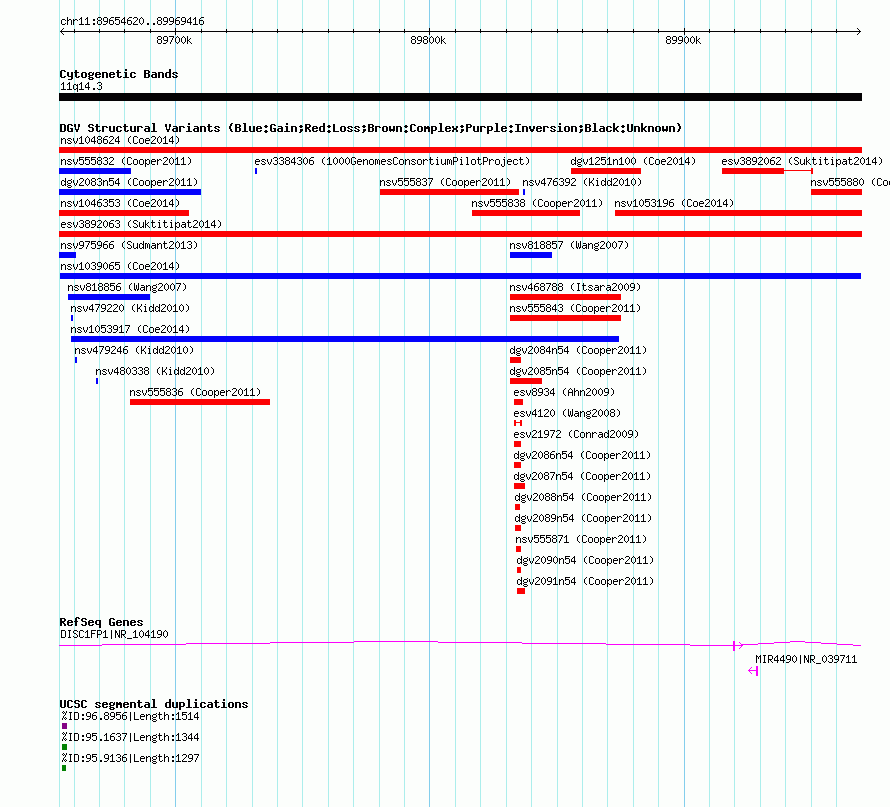Click the esv3892063 (Suktitipat2014) label

coord(141,224)
